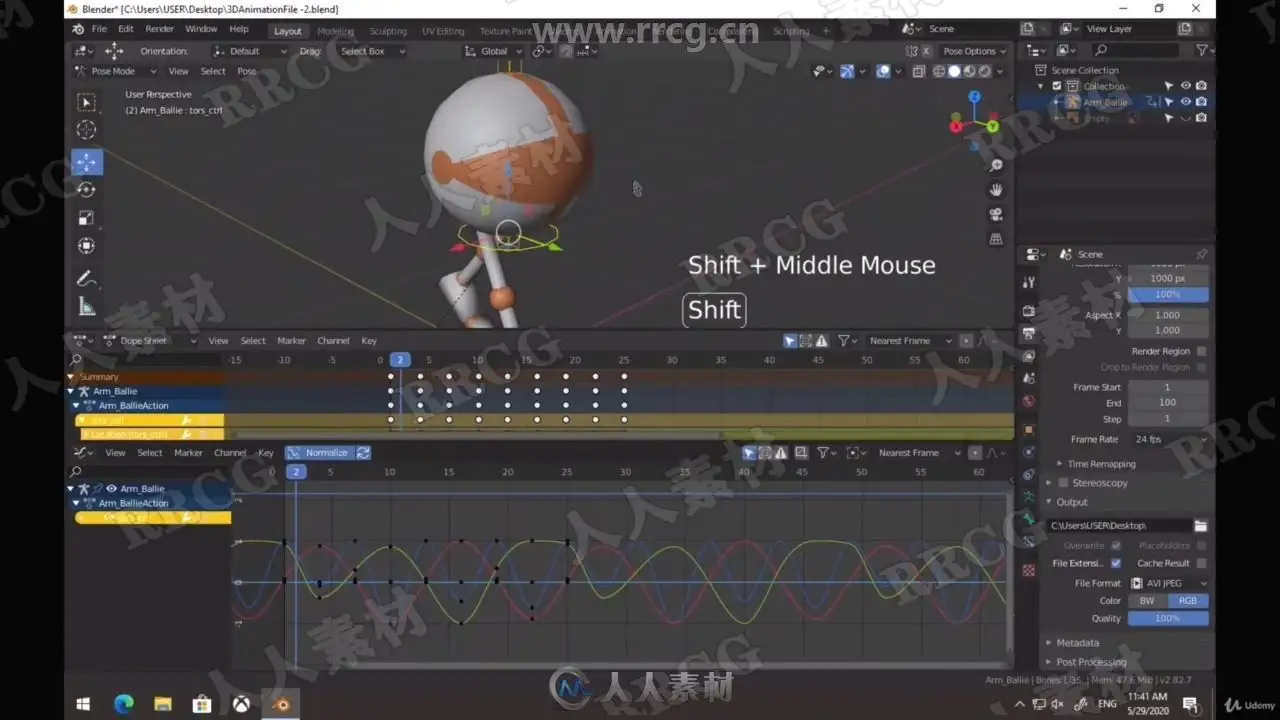Open the Frame Rate 24 fps dropdown
Screen dimensions: 1280x720
(x=1168, y=439)
